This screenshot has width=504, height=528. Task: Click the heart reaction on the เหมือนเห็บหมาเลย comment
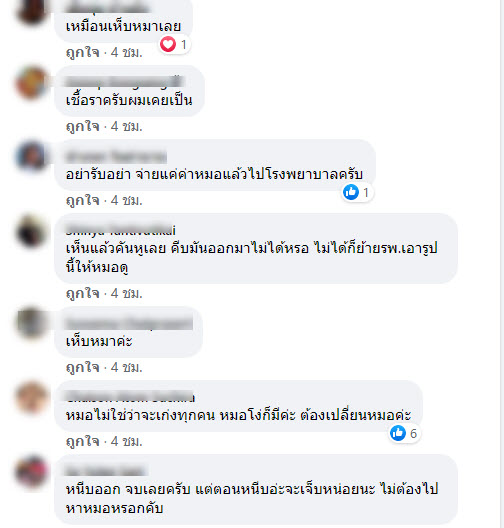point(168,44)
